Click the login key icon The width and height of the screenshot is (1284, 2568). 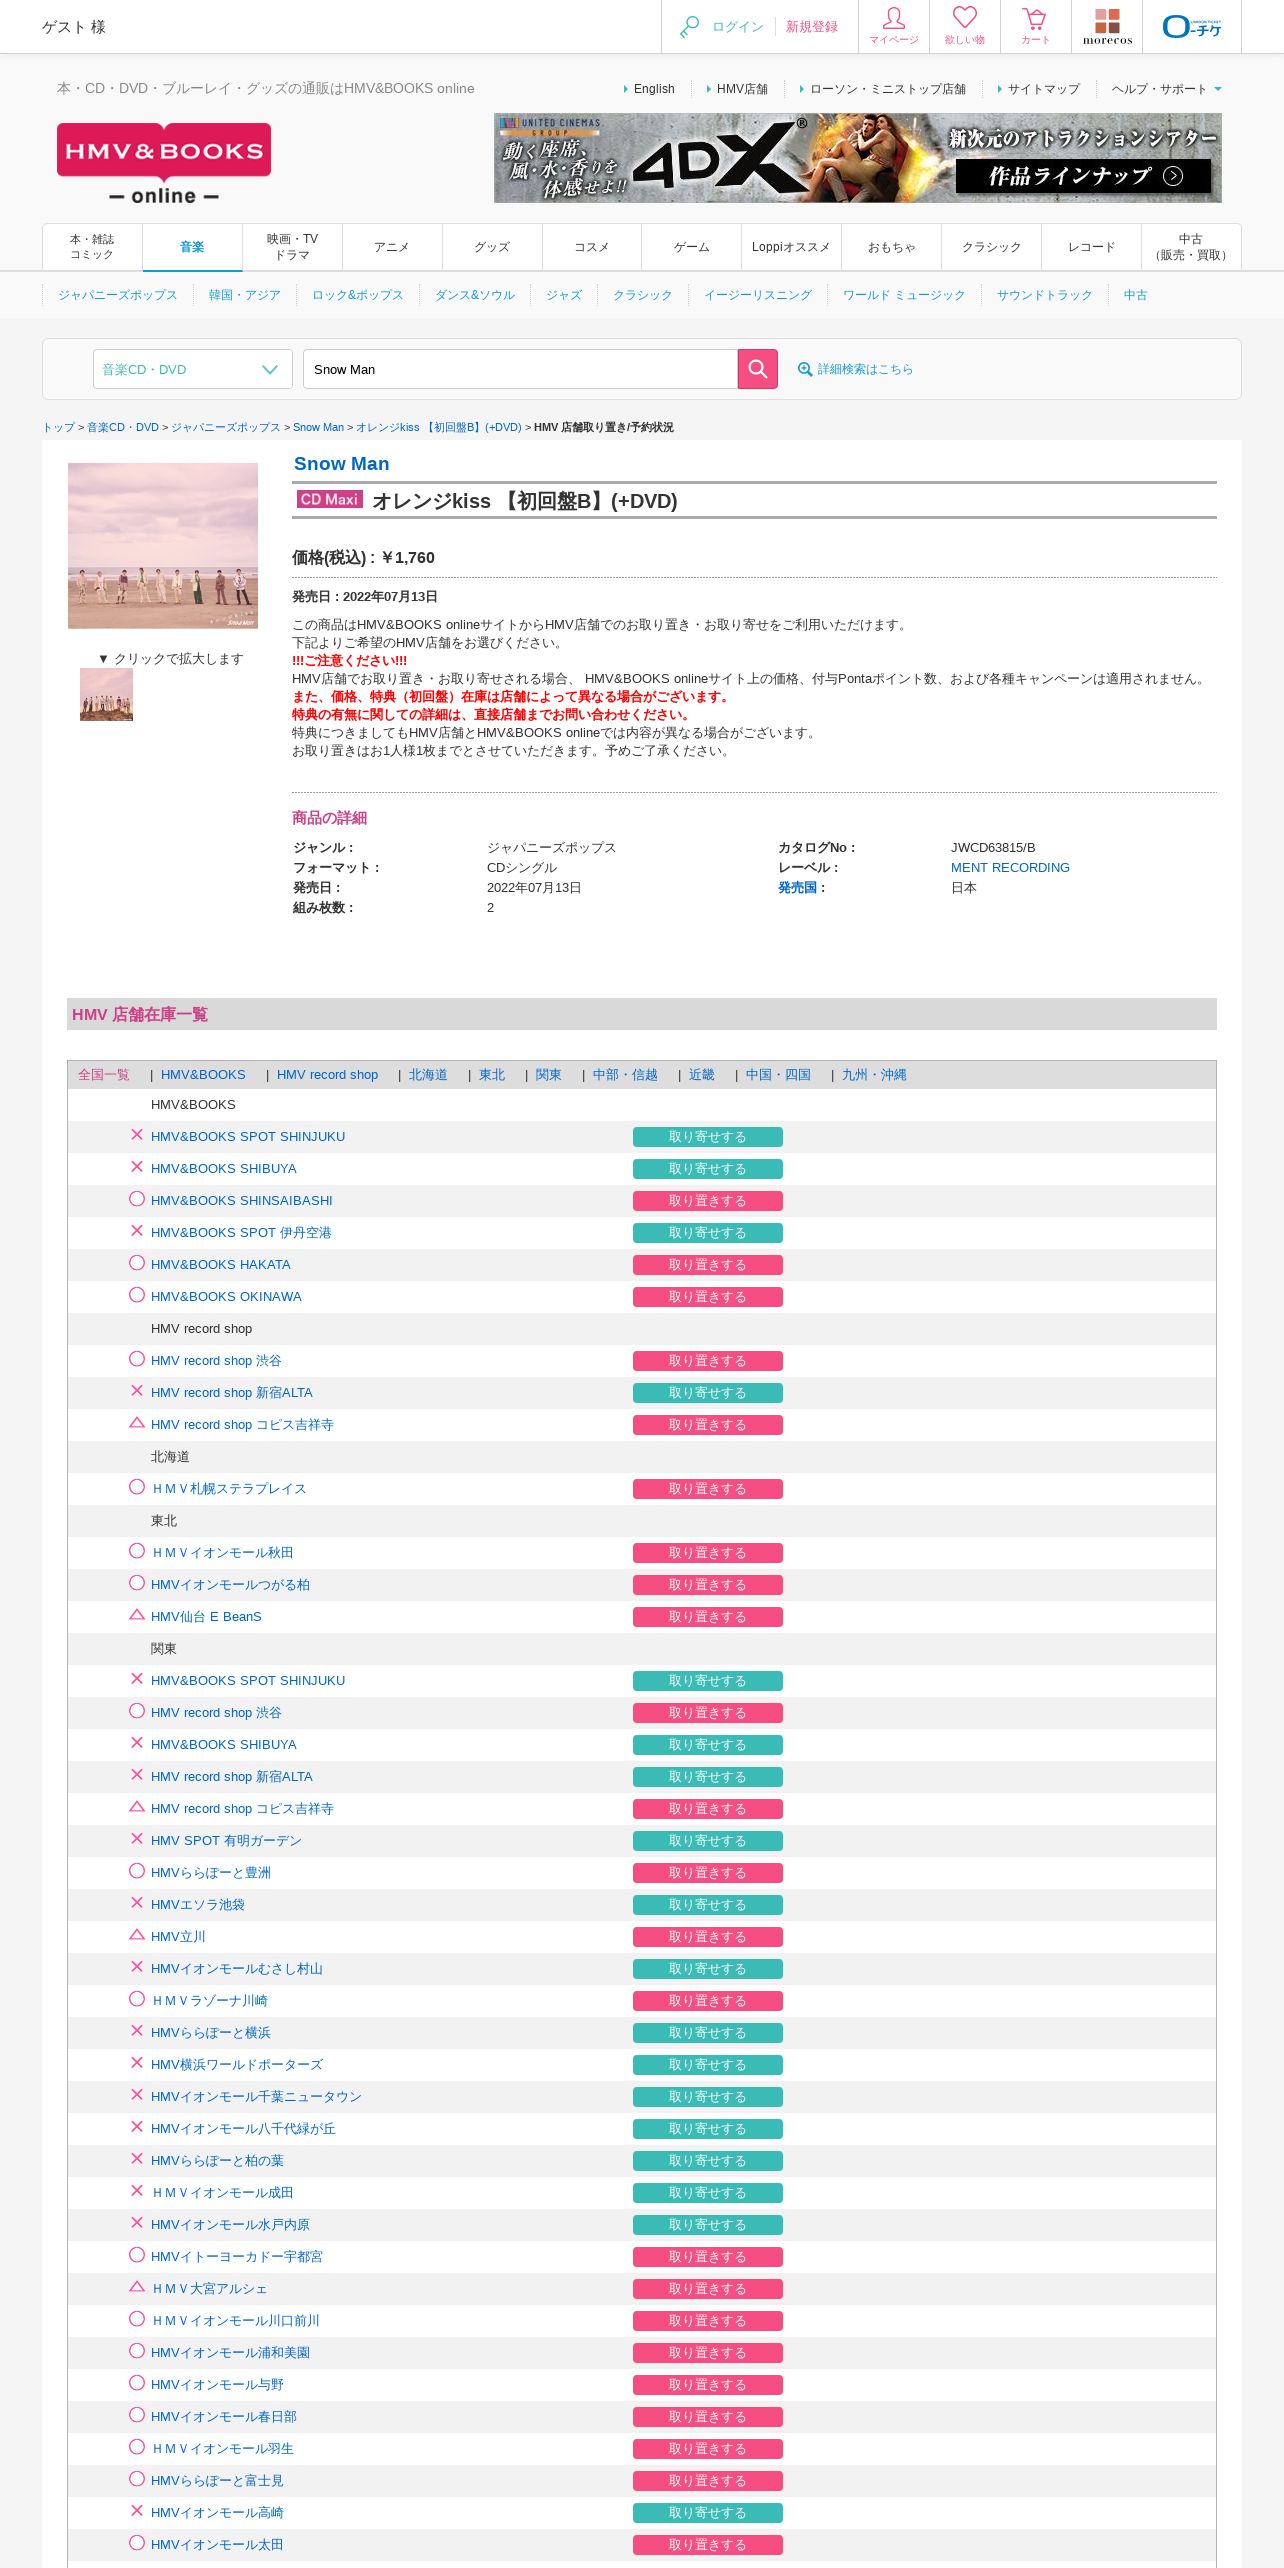tap(689, 27)
